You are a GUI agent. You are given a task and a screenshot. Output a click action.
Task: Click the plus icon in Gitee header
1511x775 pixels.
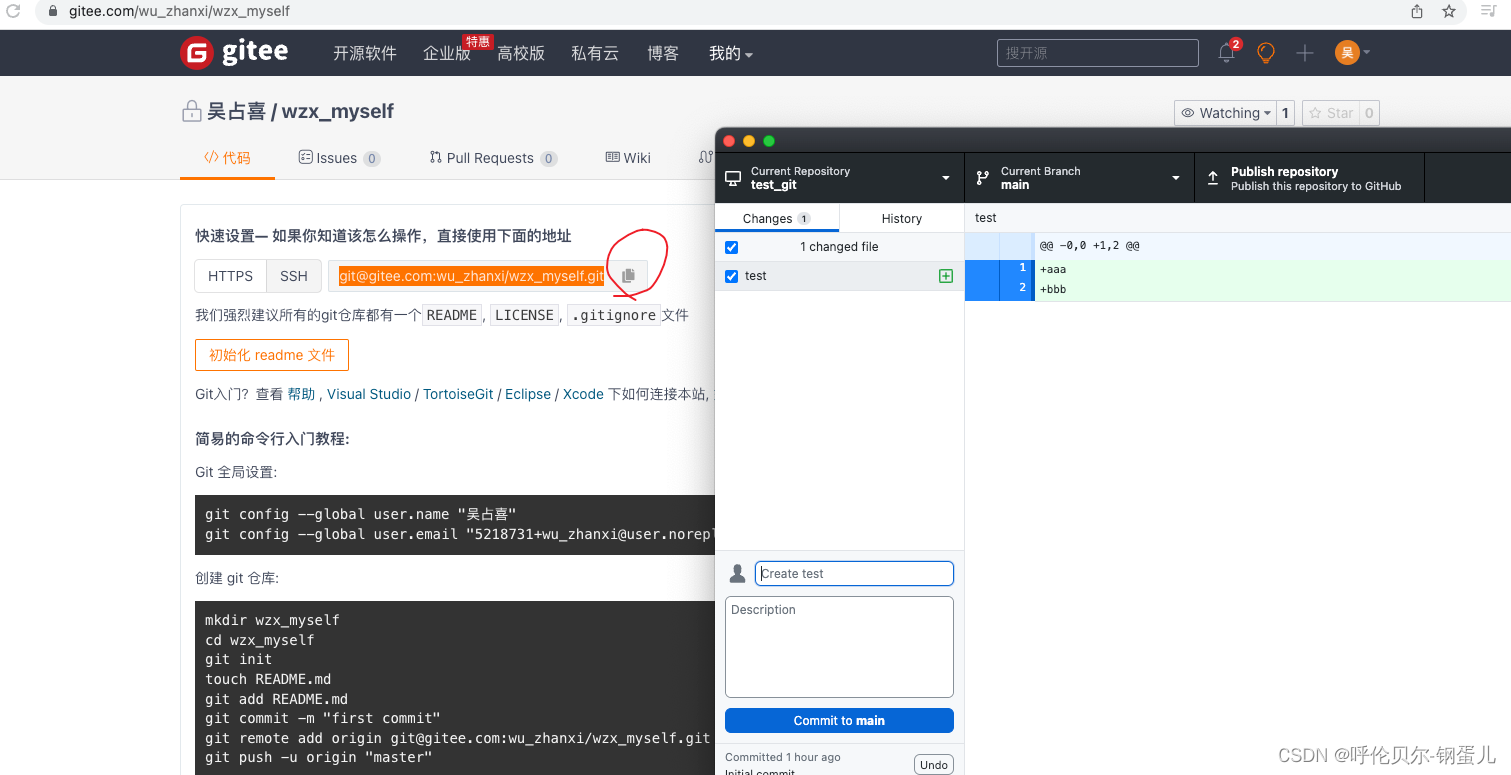click(1304, 53)
